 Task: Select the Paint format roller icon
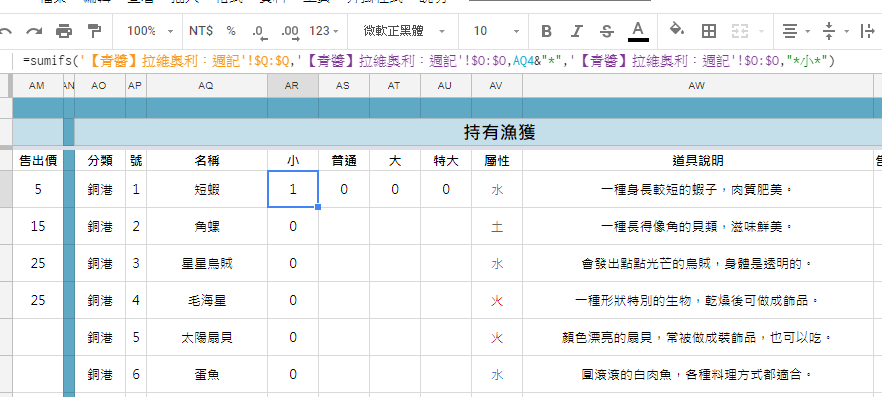click(x=94, y=31)
